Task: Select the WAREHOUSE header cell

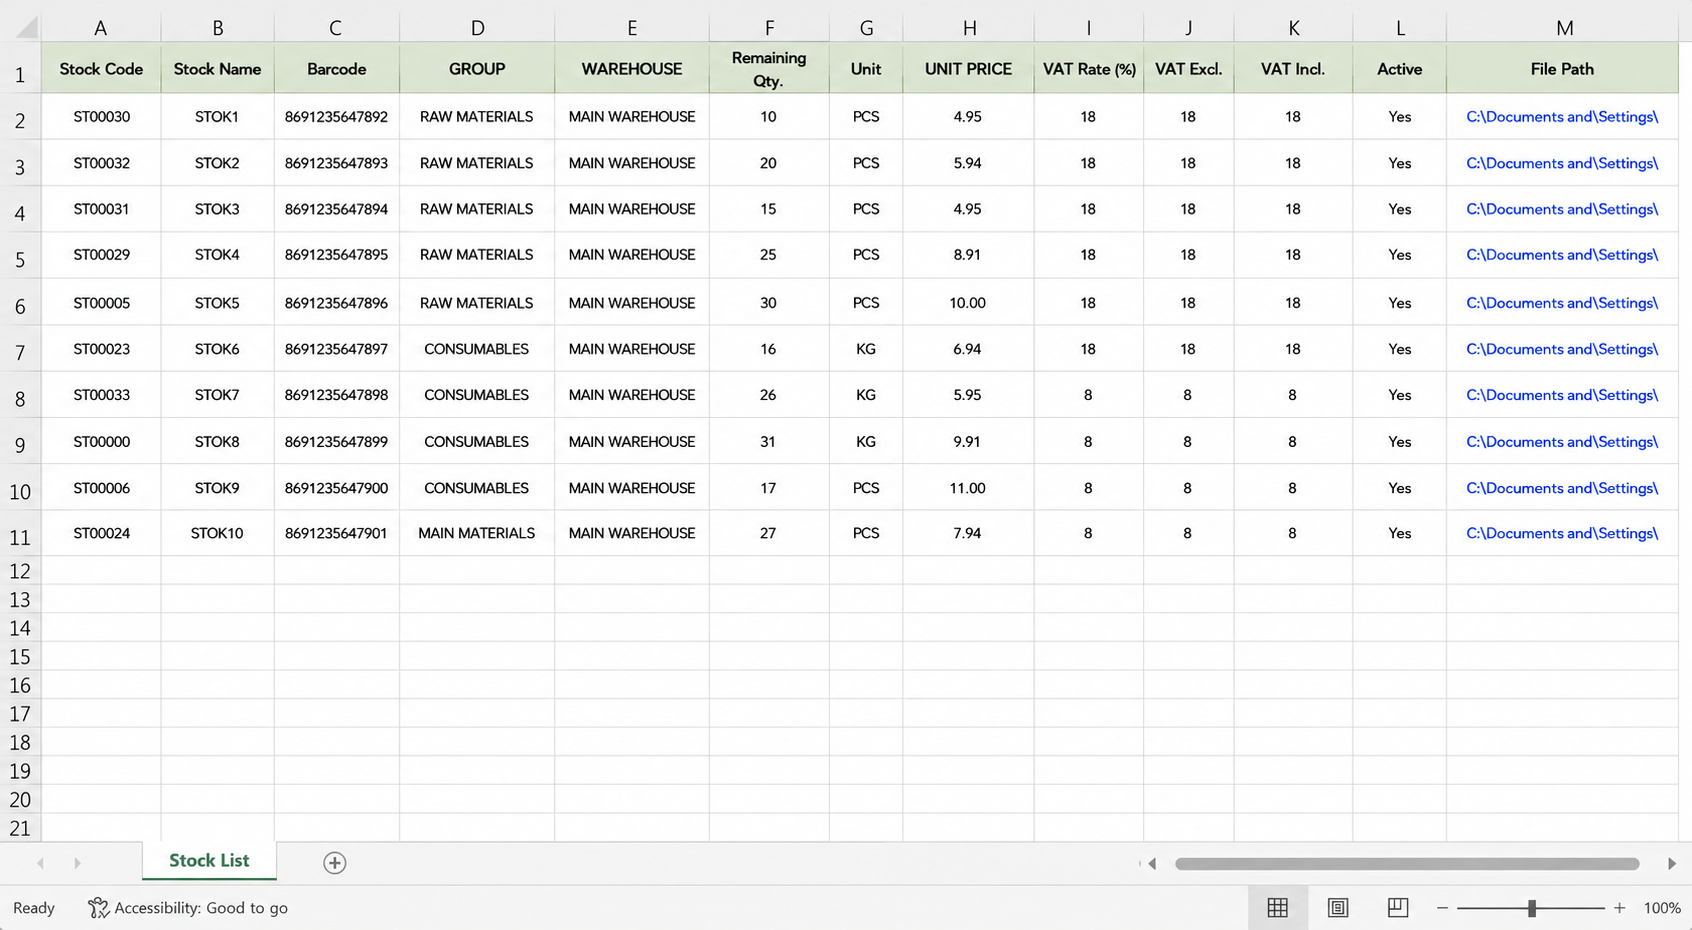Action: coord(632,69)
